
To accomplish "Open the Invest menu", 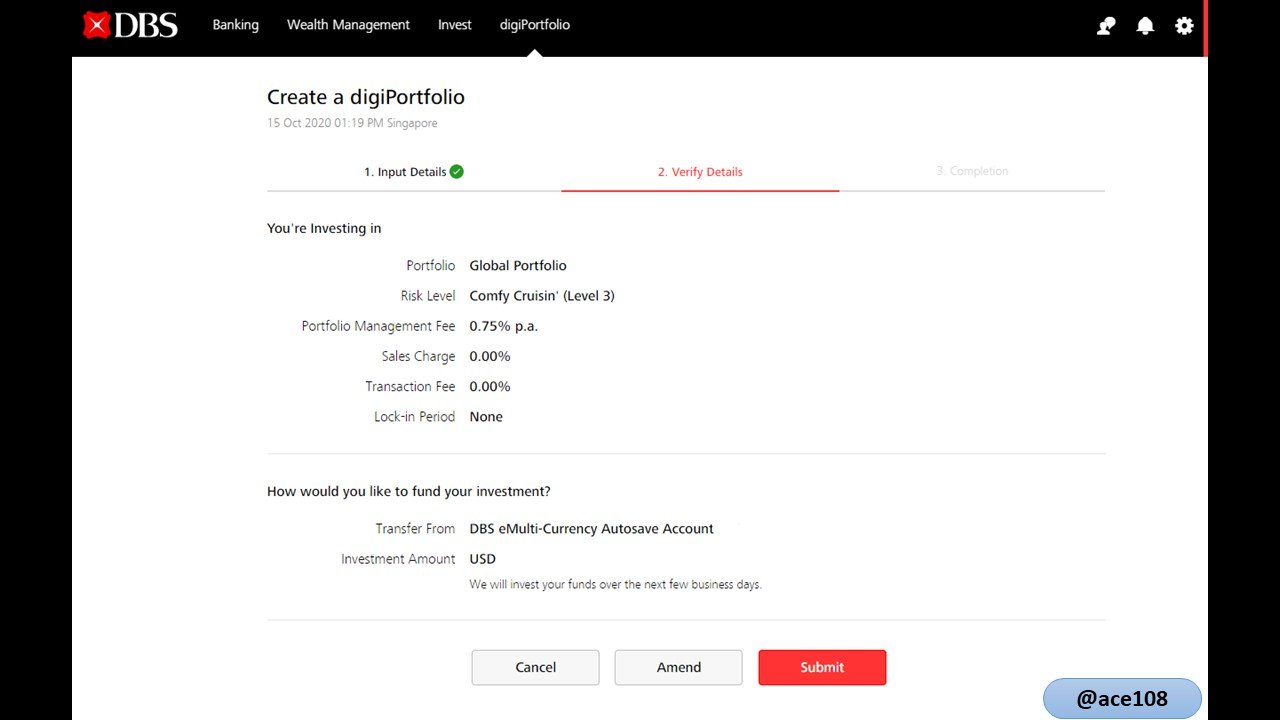I will pos(454,25).
